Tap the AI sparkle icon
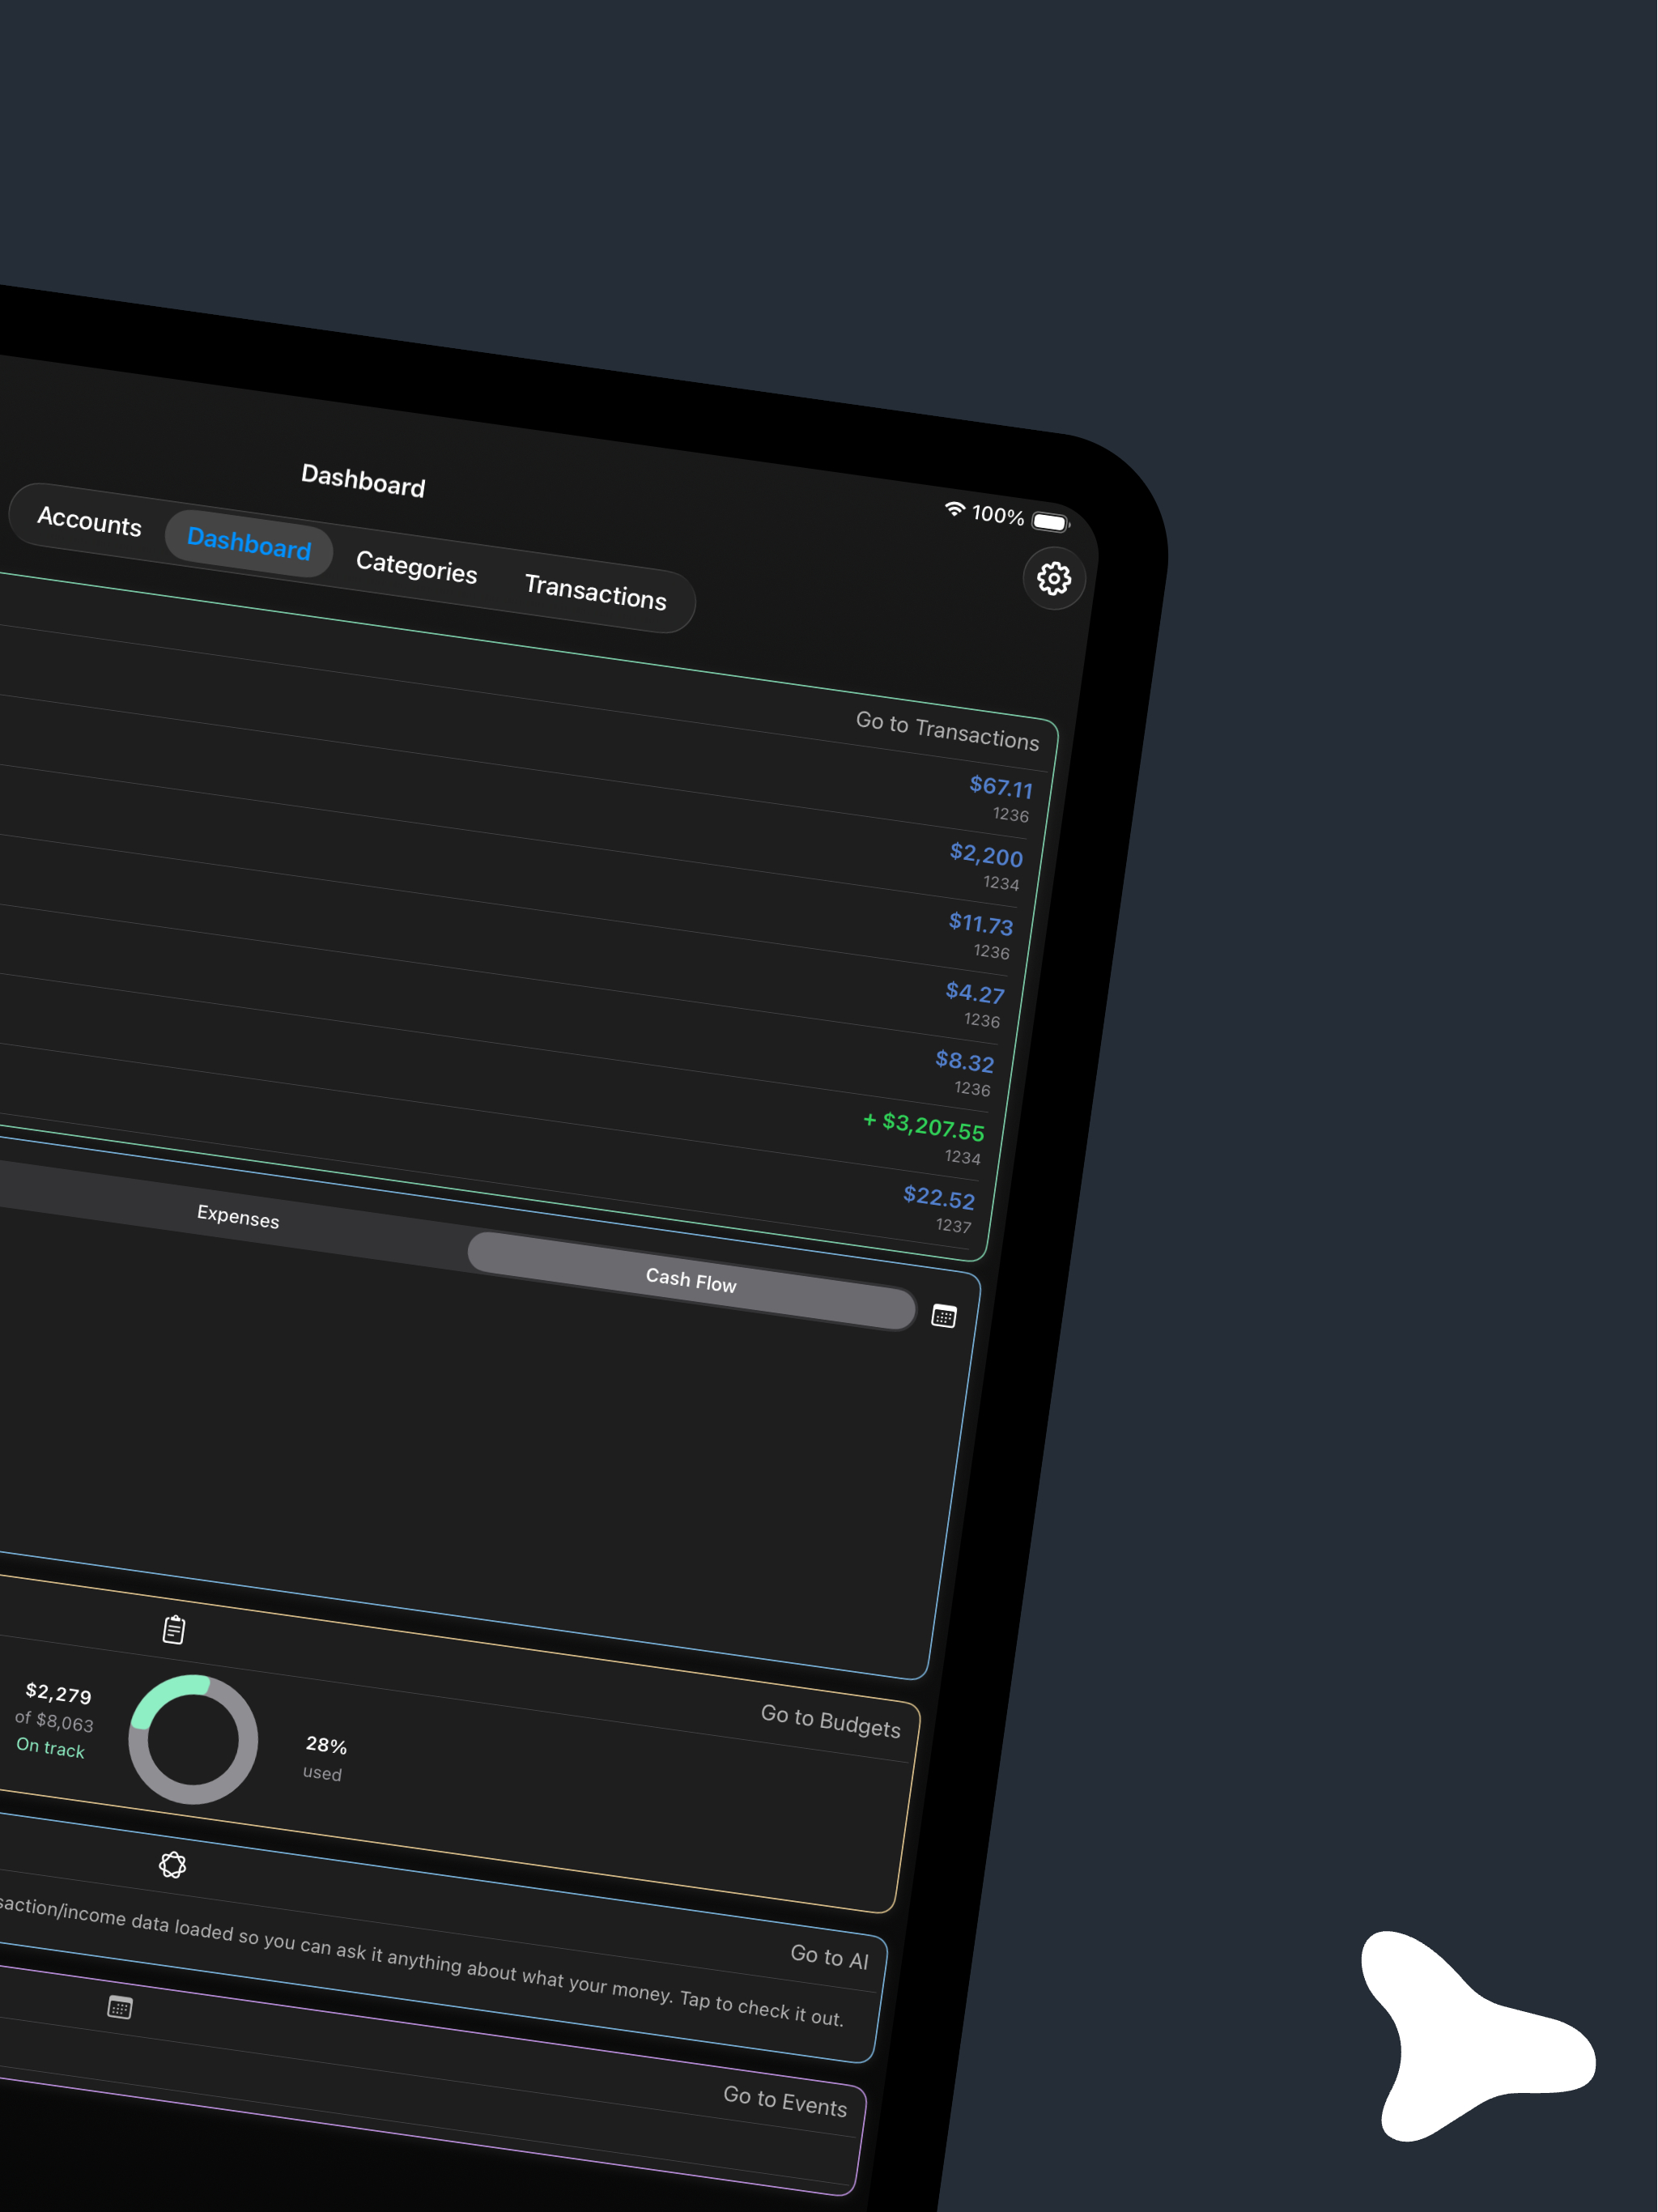Image resolution: width=1658 pixels, height=2212 pixels. pos(172,1864)
